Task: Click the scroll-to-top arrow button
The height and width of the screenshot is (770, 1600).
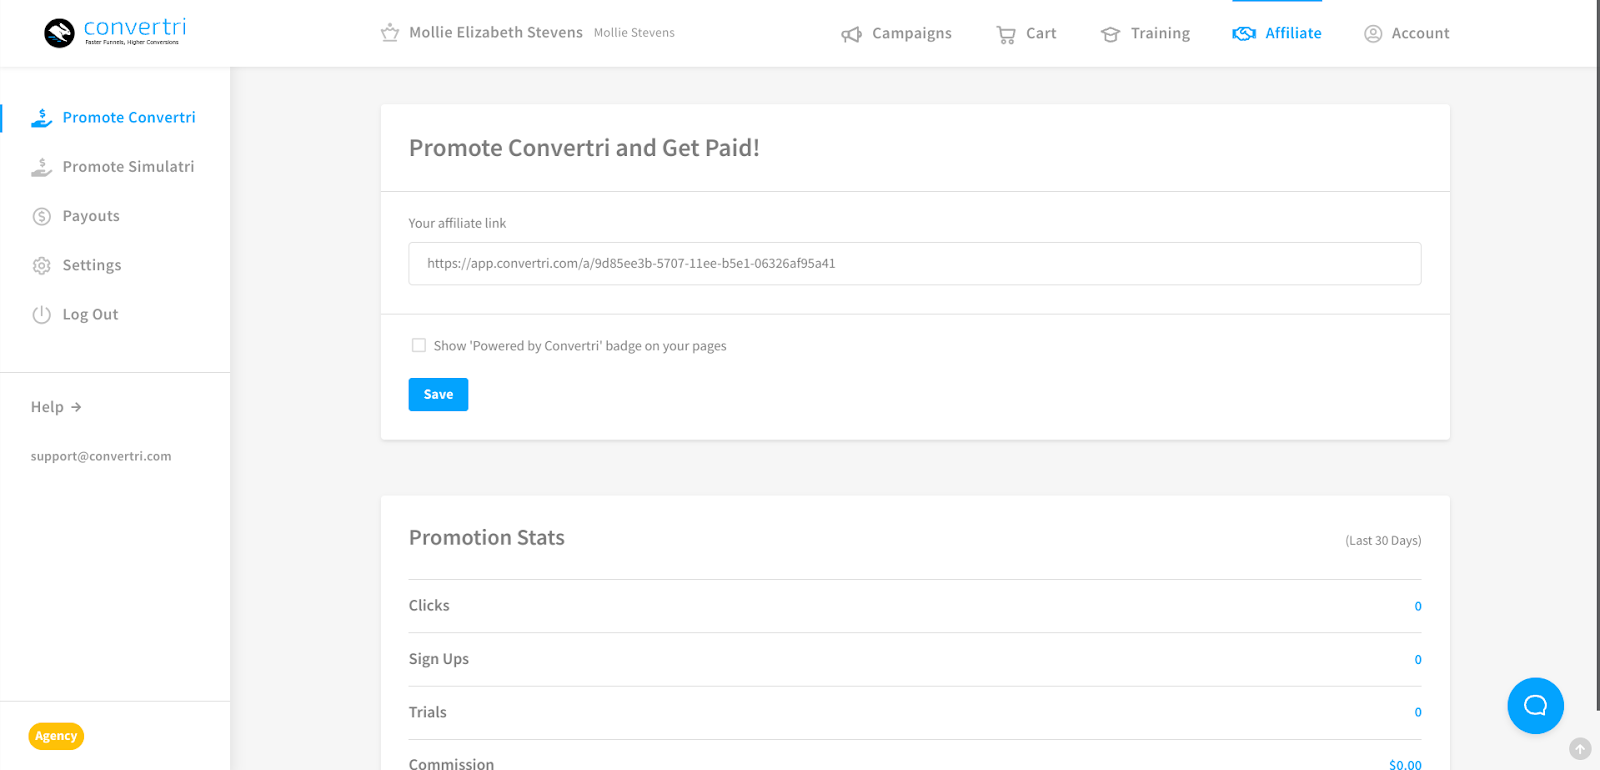Action: [1580, 748]
